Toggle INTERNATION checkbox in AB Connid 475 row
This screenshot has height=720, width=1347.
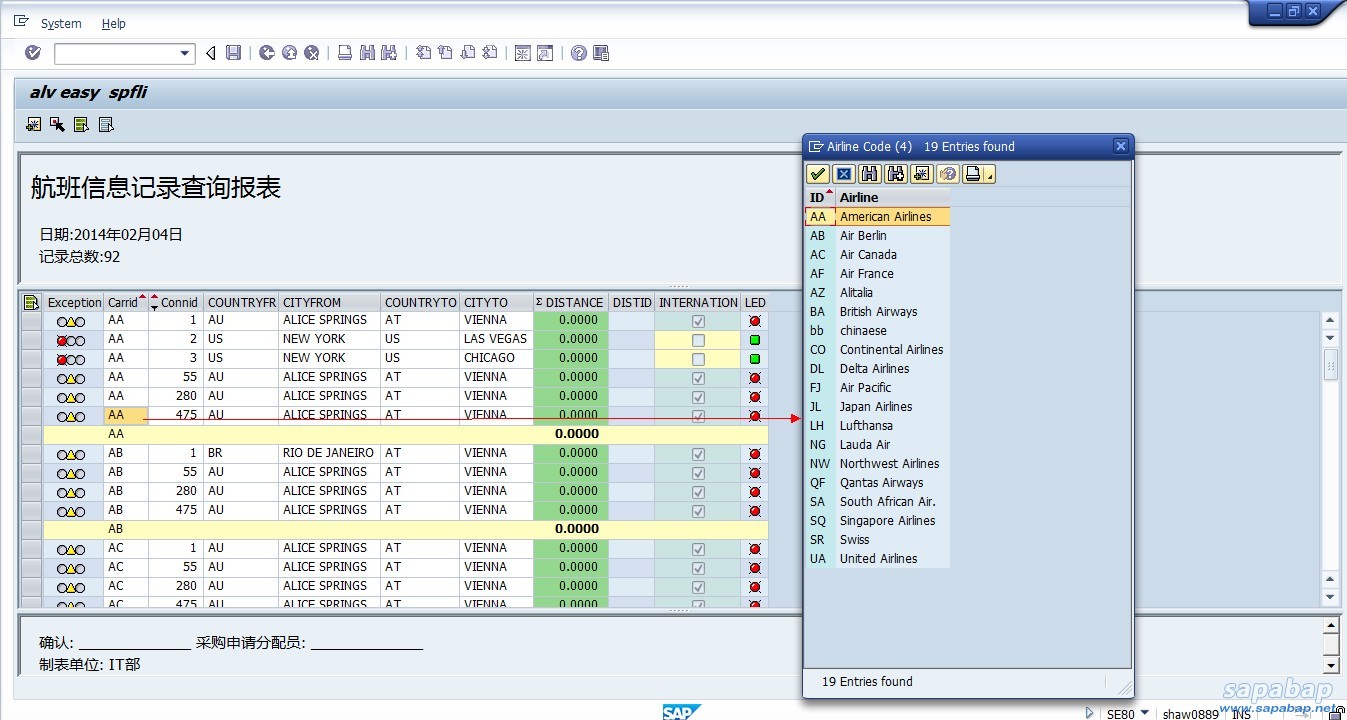click(698, 511)
